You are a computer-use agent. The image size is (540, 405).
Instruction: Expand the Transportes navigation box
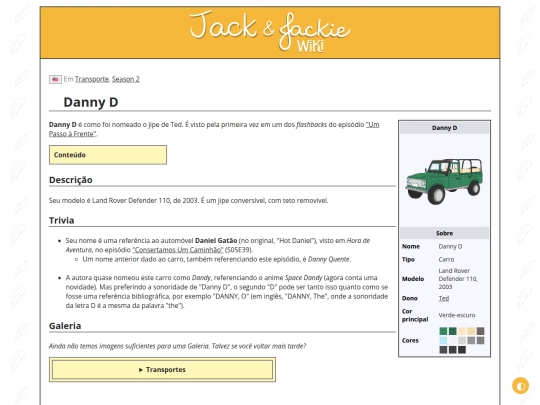pos(162,370)
